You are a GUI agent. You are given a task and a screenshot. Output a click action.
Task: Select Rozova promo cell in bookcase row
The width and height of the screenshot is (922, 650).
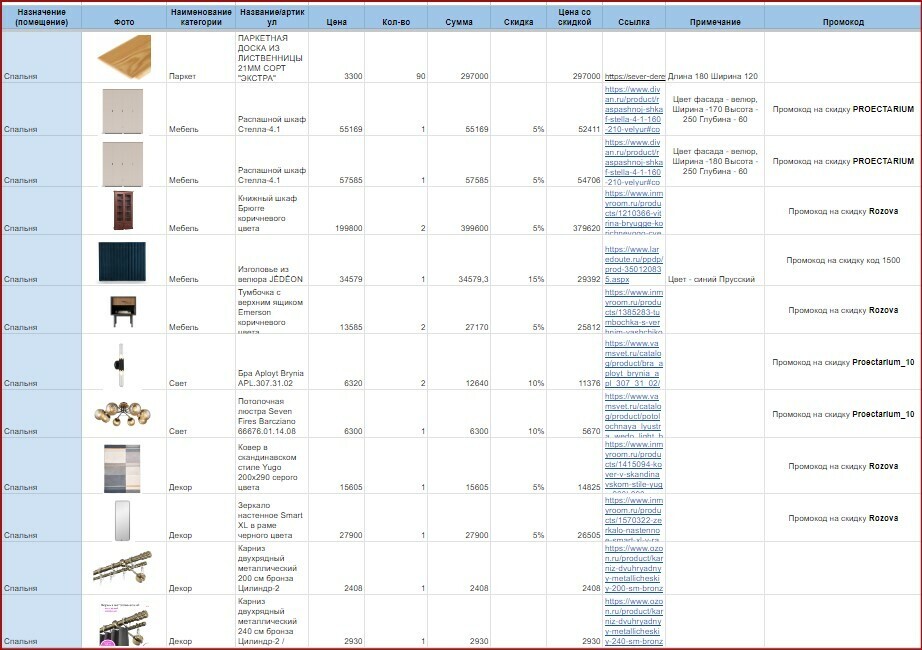[843, 211]
